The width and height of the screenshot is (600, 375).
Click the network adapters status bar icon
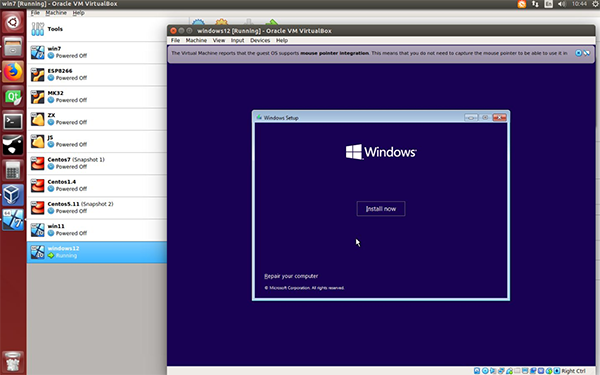point(501,371)
